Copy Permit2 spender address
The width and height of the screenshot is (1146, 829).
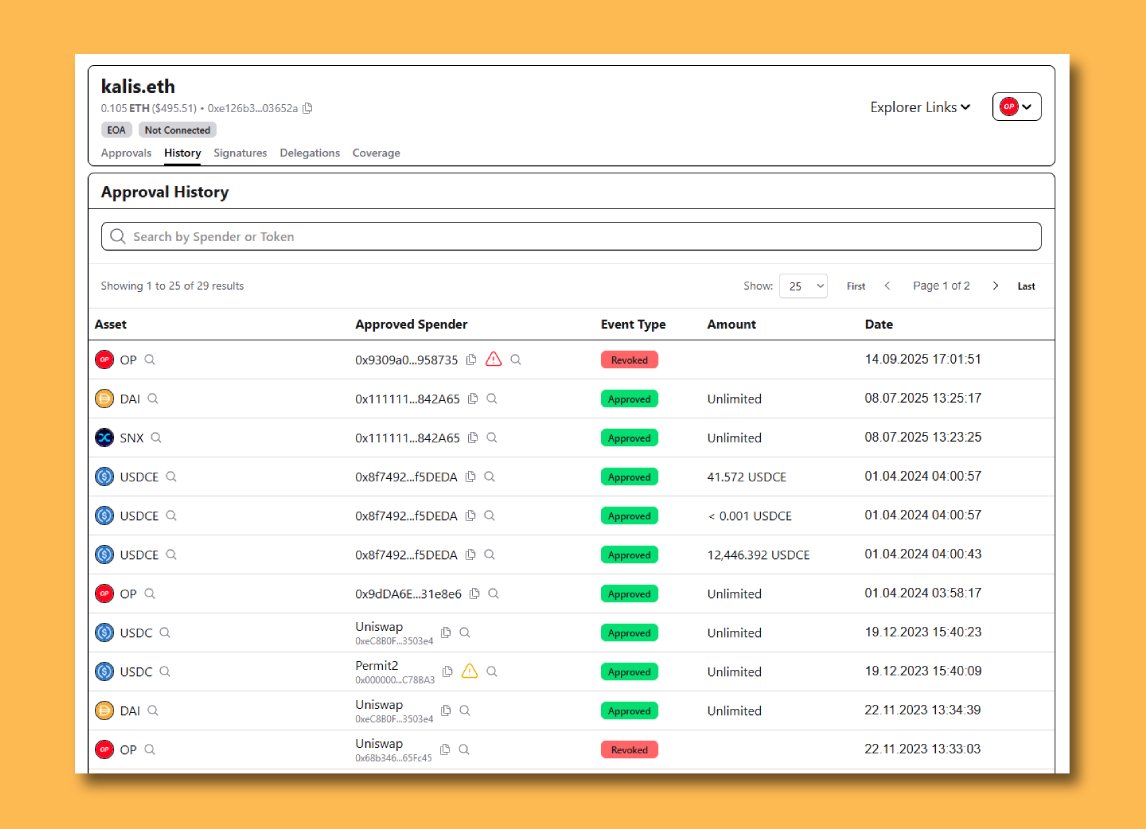[x=447, y=671]
